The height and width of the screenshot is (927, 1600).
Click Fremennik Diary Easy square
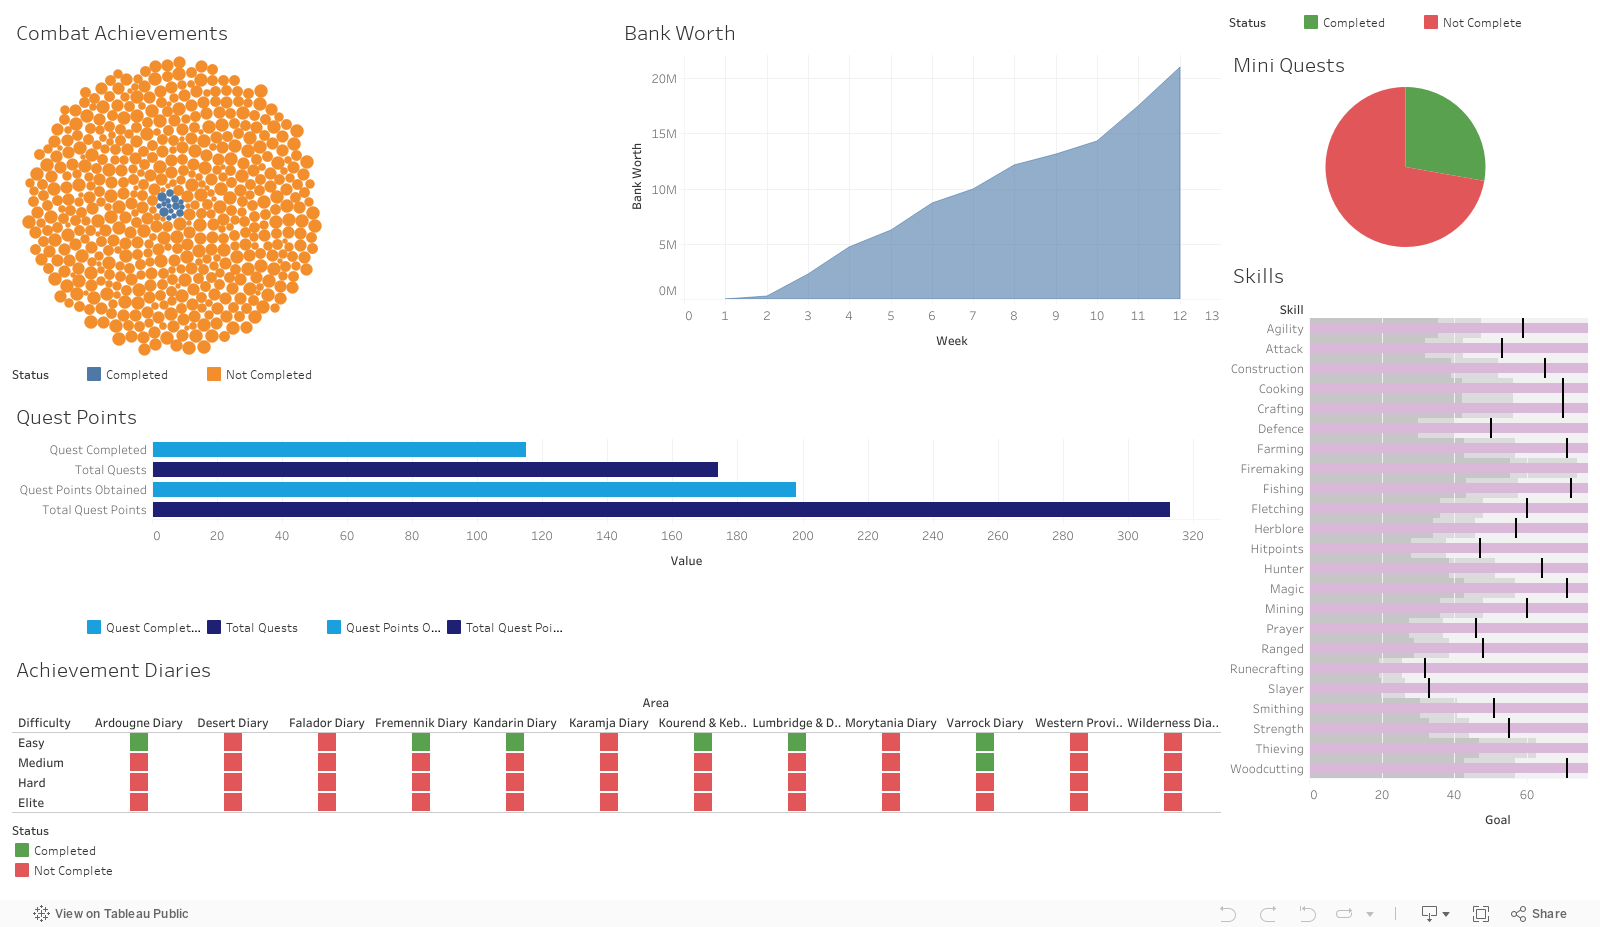(421, 742)
